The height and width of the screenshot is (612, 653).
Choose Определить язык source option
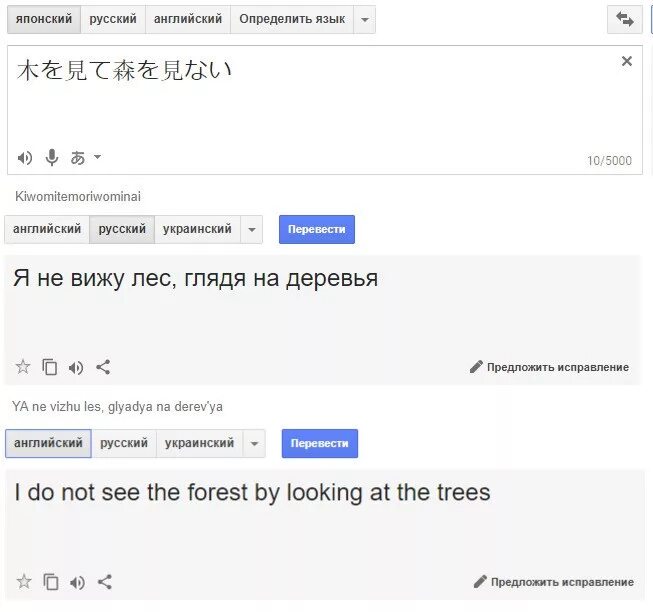[x=292, y=19]
